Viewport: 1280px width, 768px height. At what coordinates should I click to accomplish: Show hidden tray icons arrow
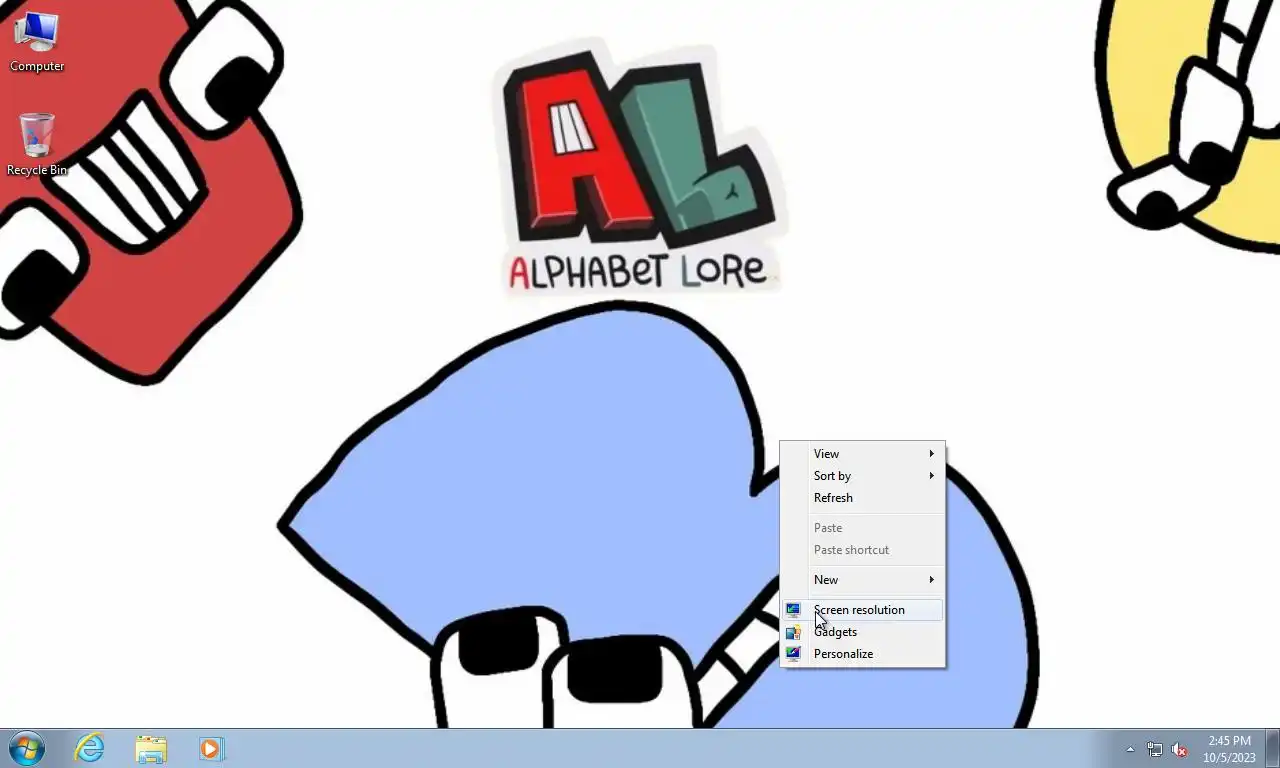pyautogui.click(x=1130, y=749)
